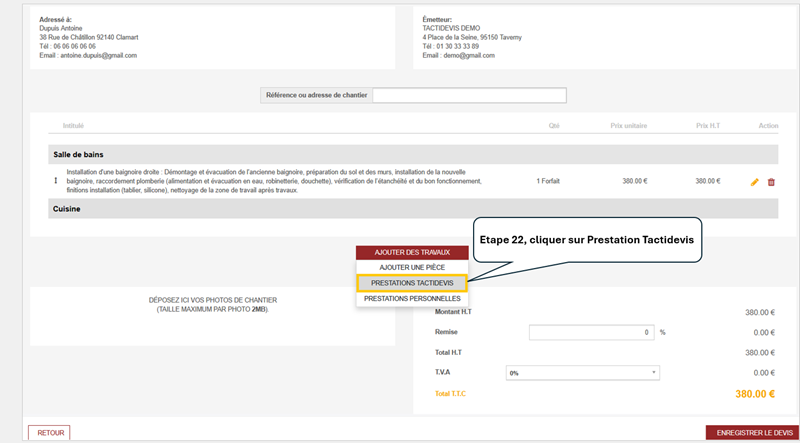800x443 pixels.
Task: Select Prestations Tactidevis menu entry
Action: [x=412, y=283]
